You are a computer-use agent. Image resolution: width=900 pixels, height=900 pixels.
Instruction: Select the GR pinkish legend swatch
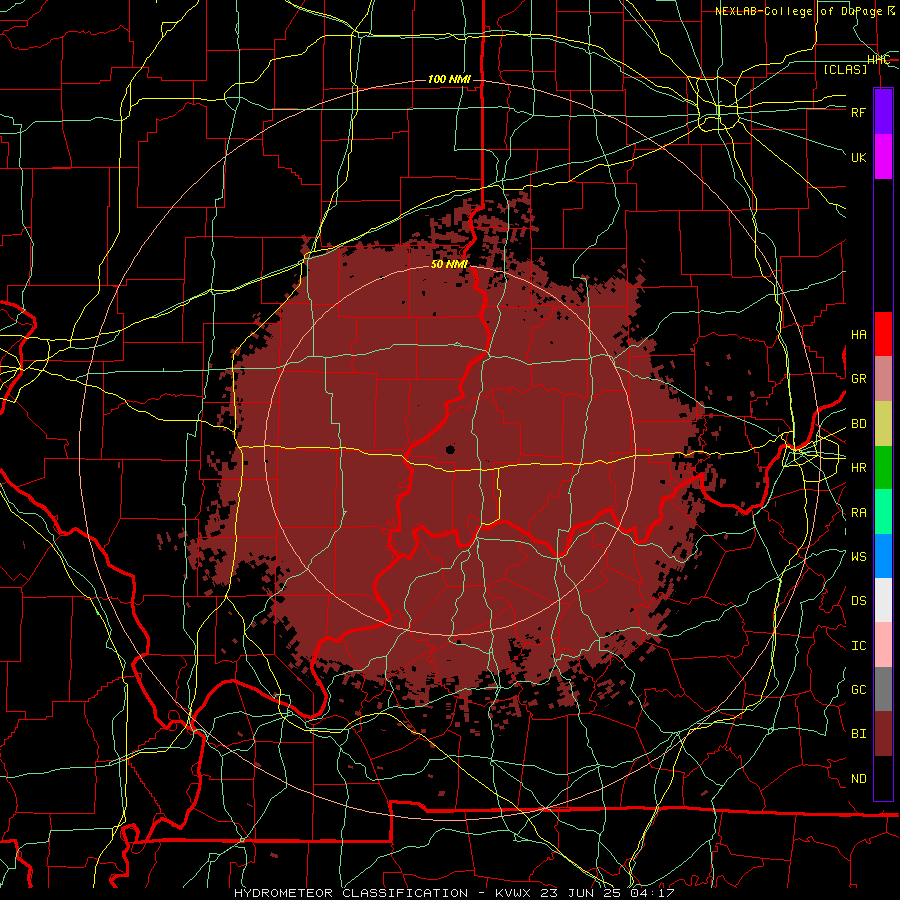(x=883, y=378)
